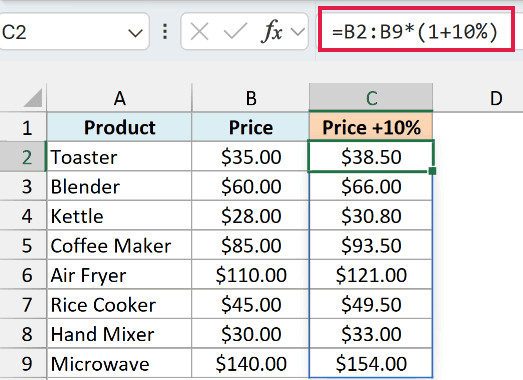The height and width of the screenshot is (380, 523).
Task: Select row 9 header
Action: pos(23,363)
